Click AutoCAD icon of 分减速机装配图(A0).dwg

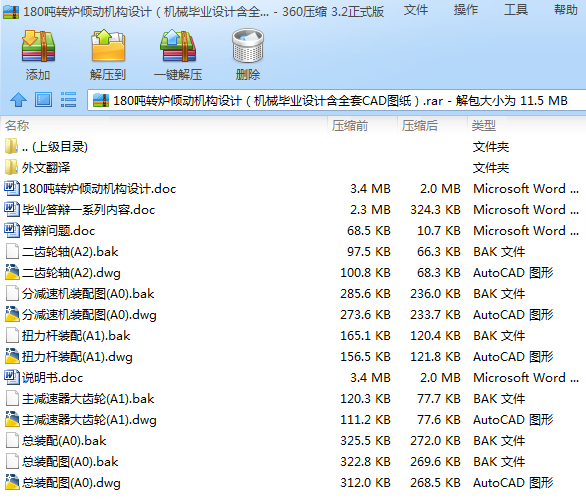[x=12, y=314]
